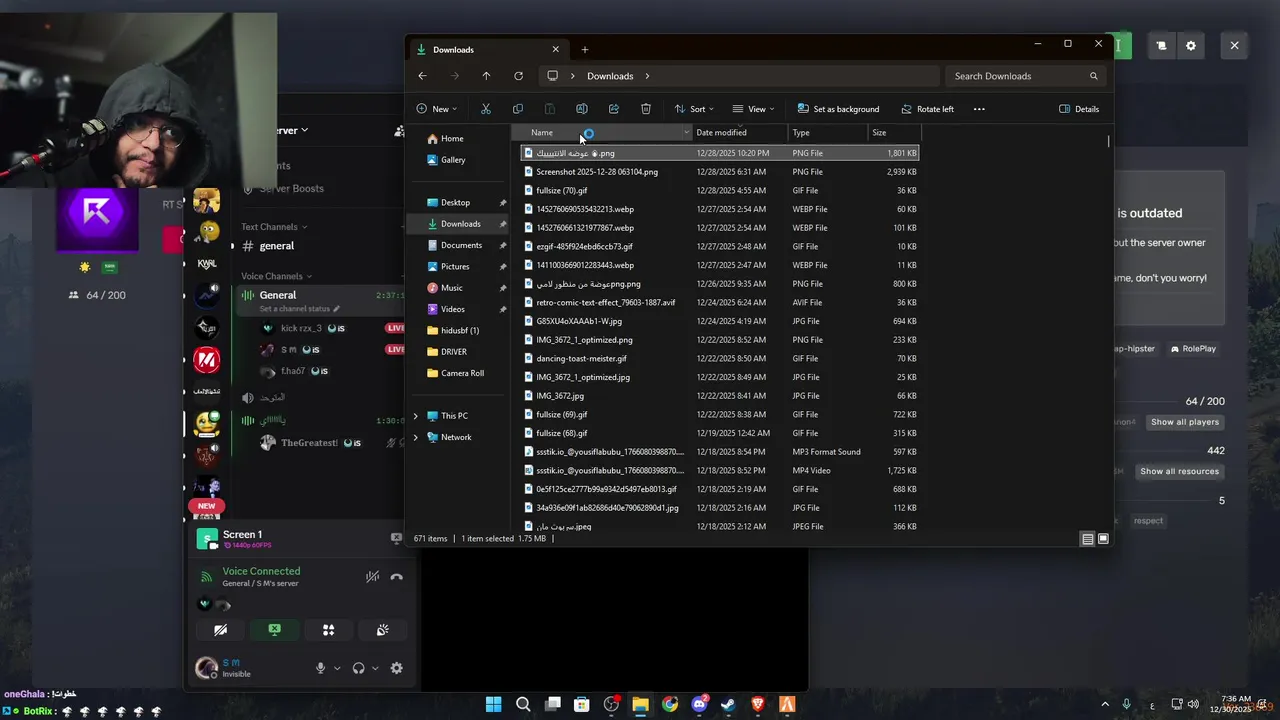Add a new Explorer tab with plus
1280x720 pixels.
pyautogui.click(x=585, y=50)
